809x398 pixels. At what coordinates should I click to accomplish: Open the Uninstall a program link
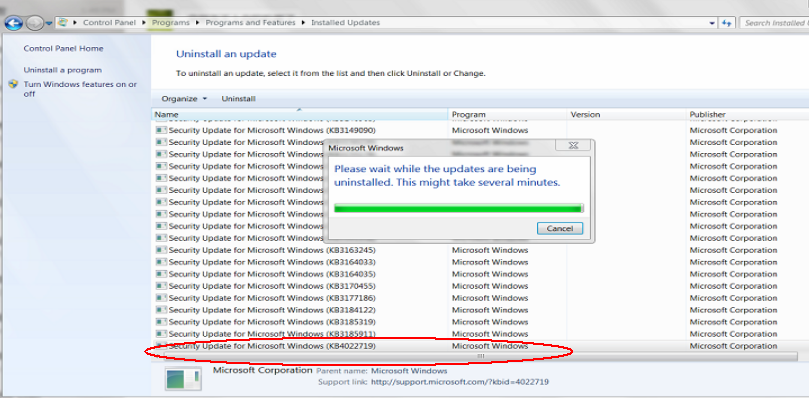point(62,70)
